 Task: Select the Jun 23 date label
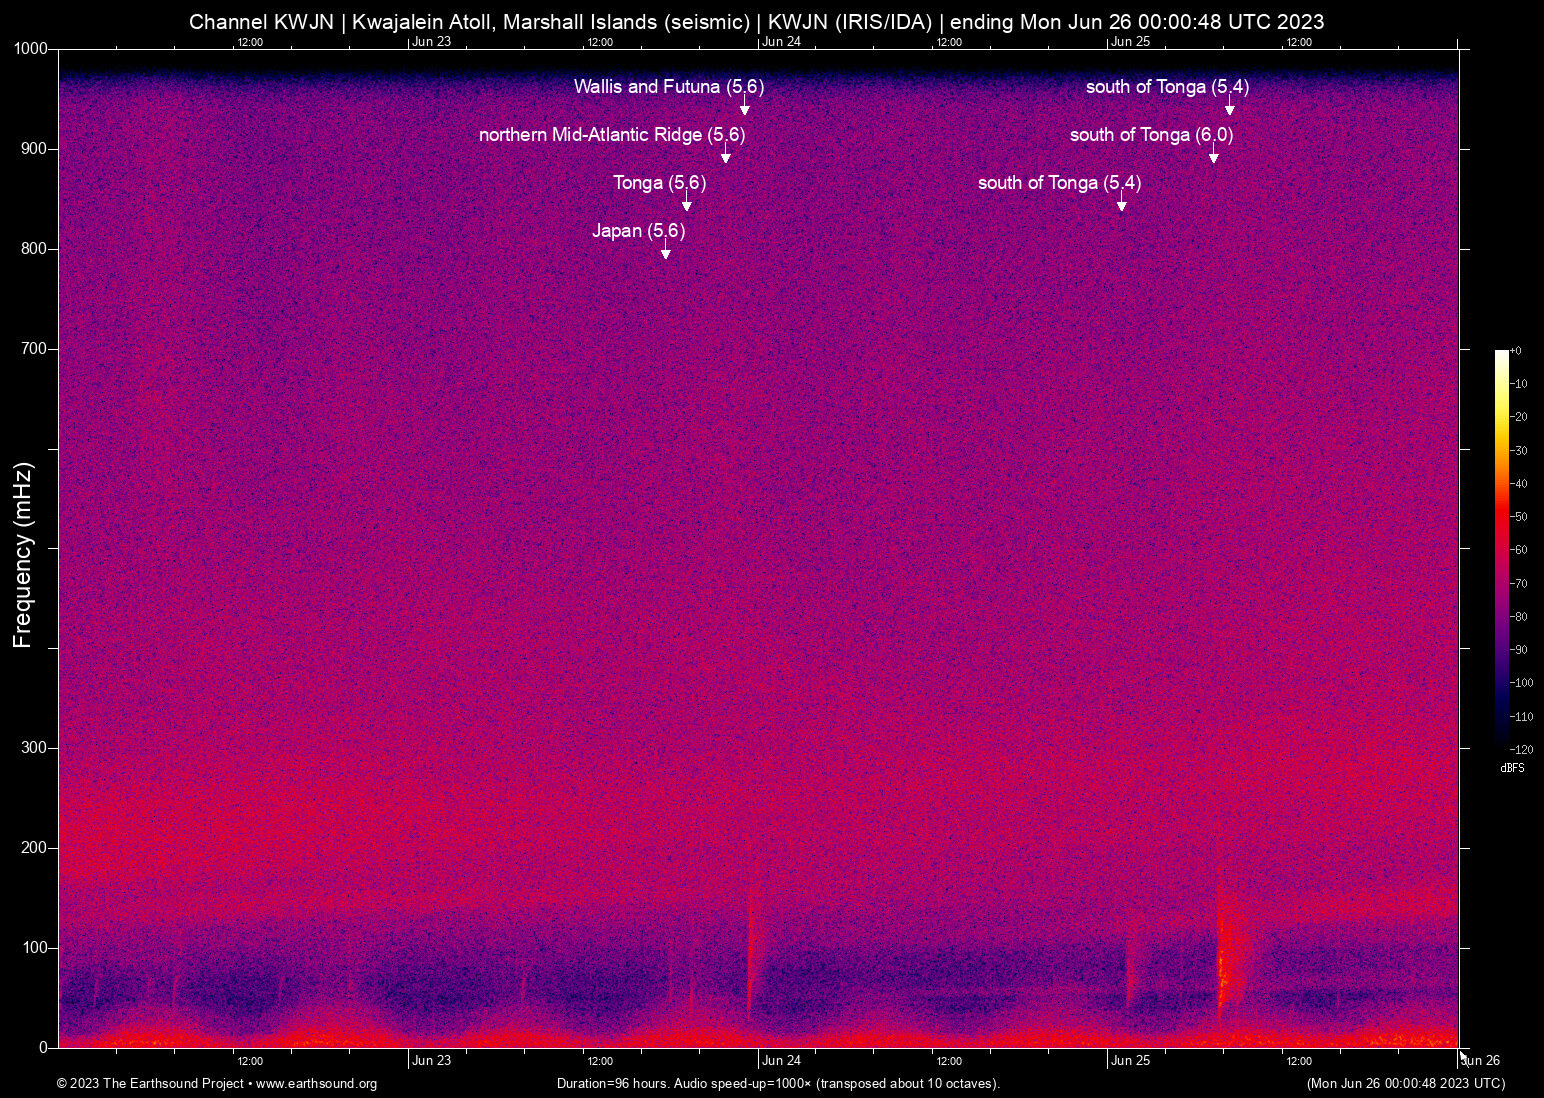pos(431,1060)
